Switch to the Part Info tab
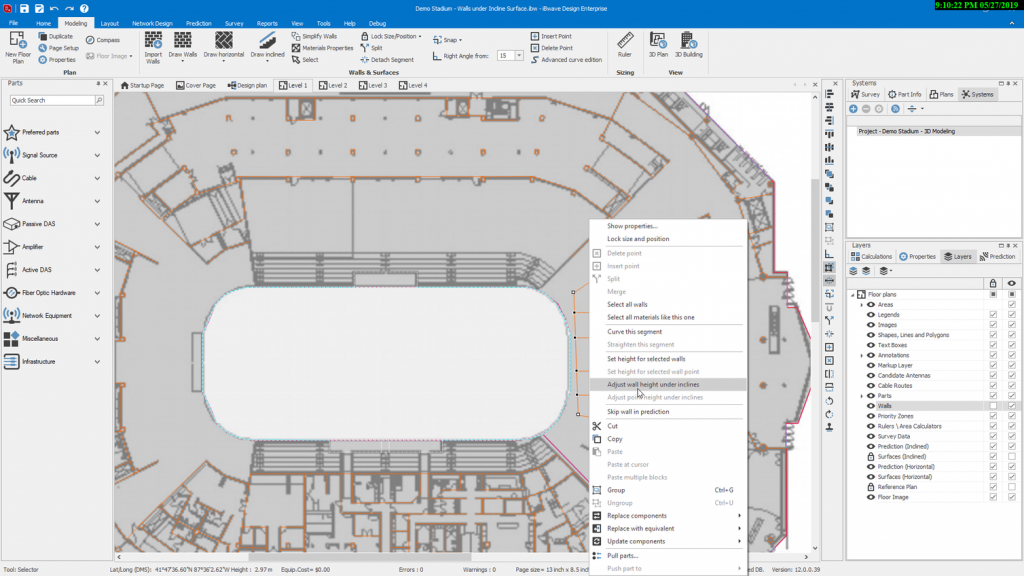Screen dimensions: 1024x576 (904, 95)
